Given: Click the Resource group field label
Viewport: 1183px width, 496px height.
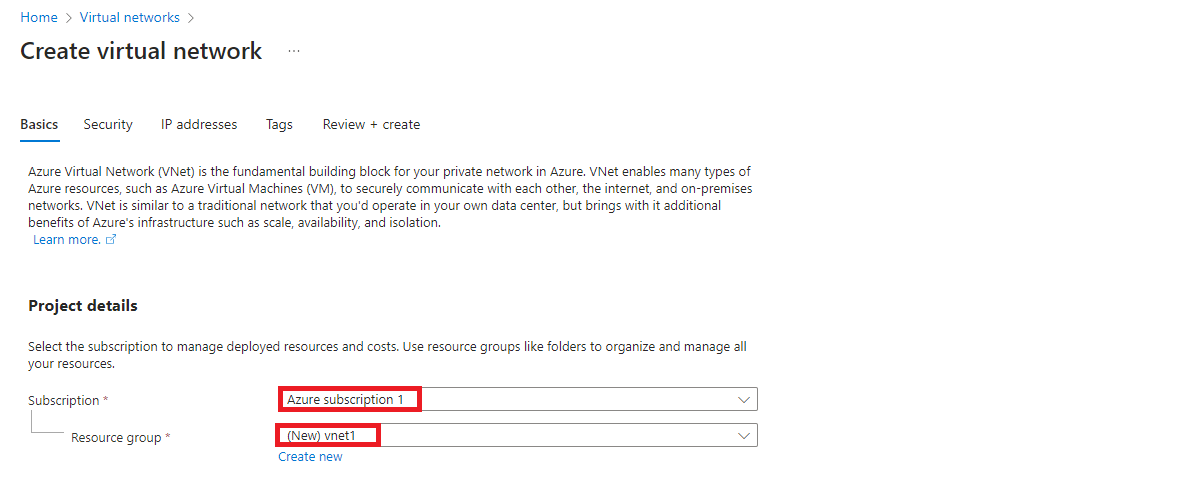Looking at the screenshot, I should 117,438.
